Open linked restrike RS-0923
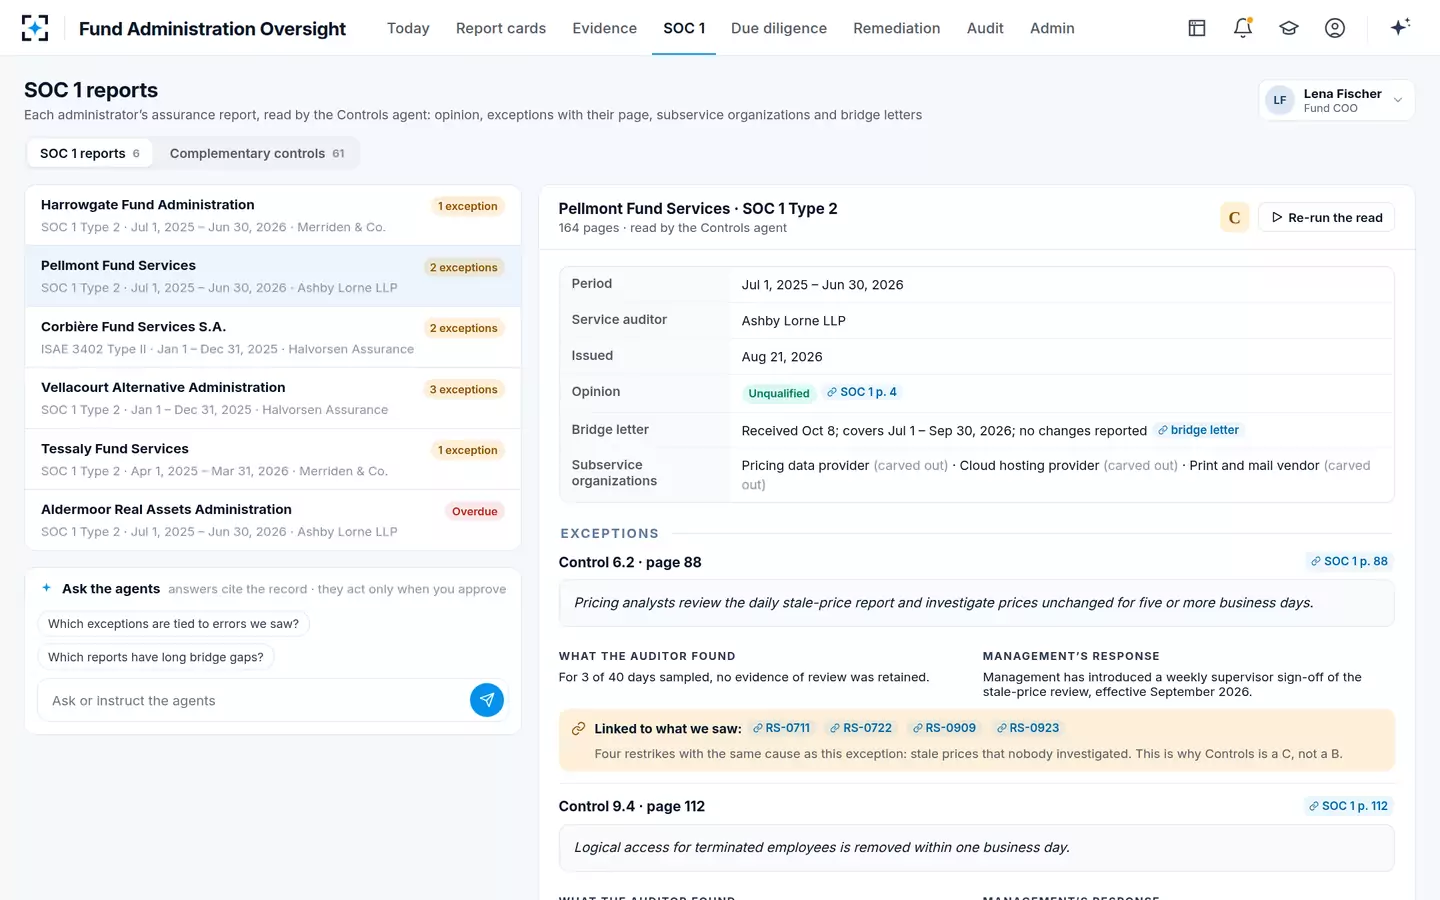 point(1028,728)
